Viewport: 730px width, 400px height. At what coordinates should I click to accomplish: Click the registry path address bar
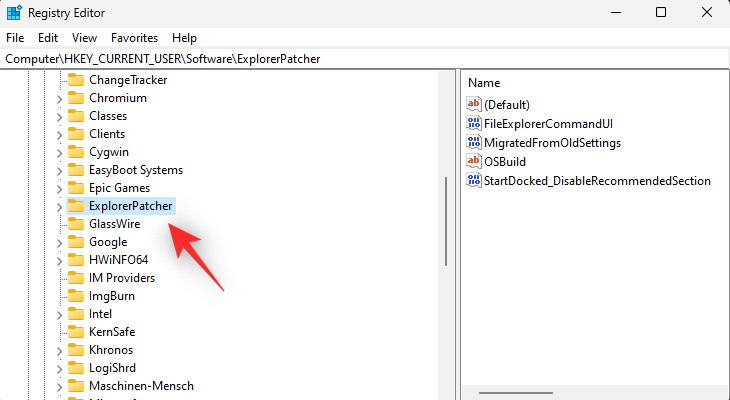(x=365, y=59)
